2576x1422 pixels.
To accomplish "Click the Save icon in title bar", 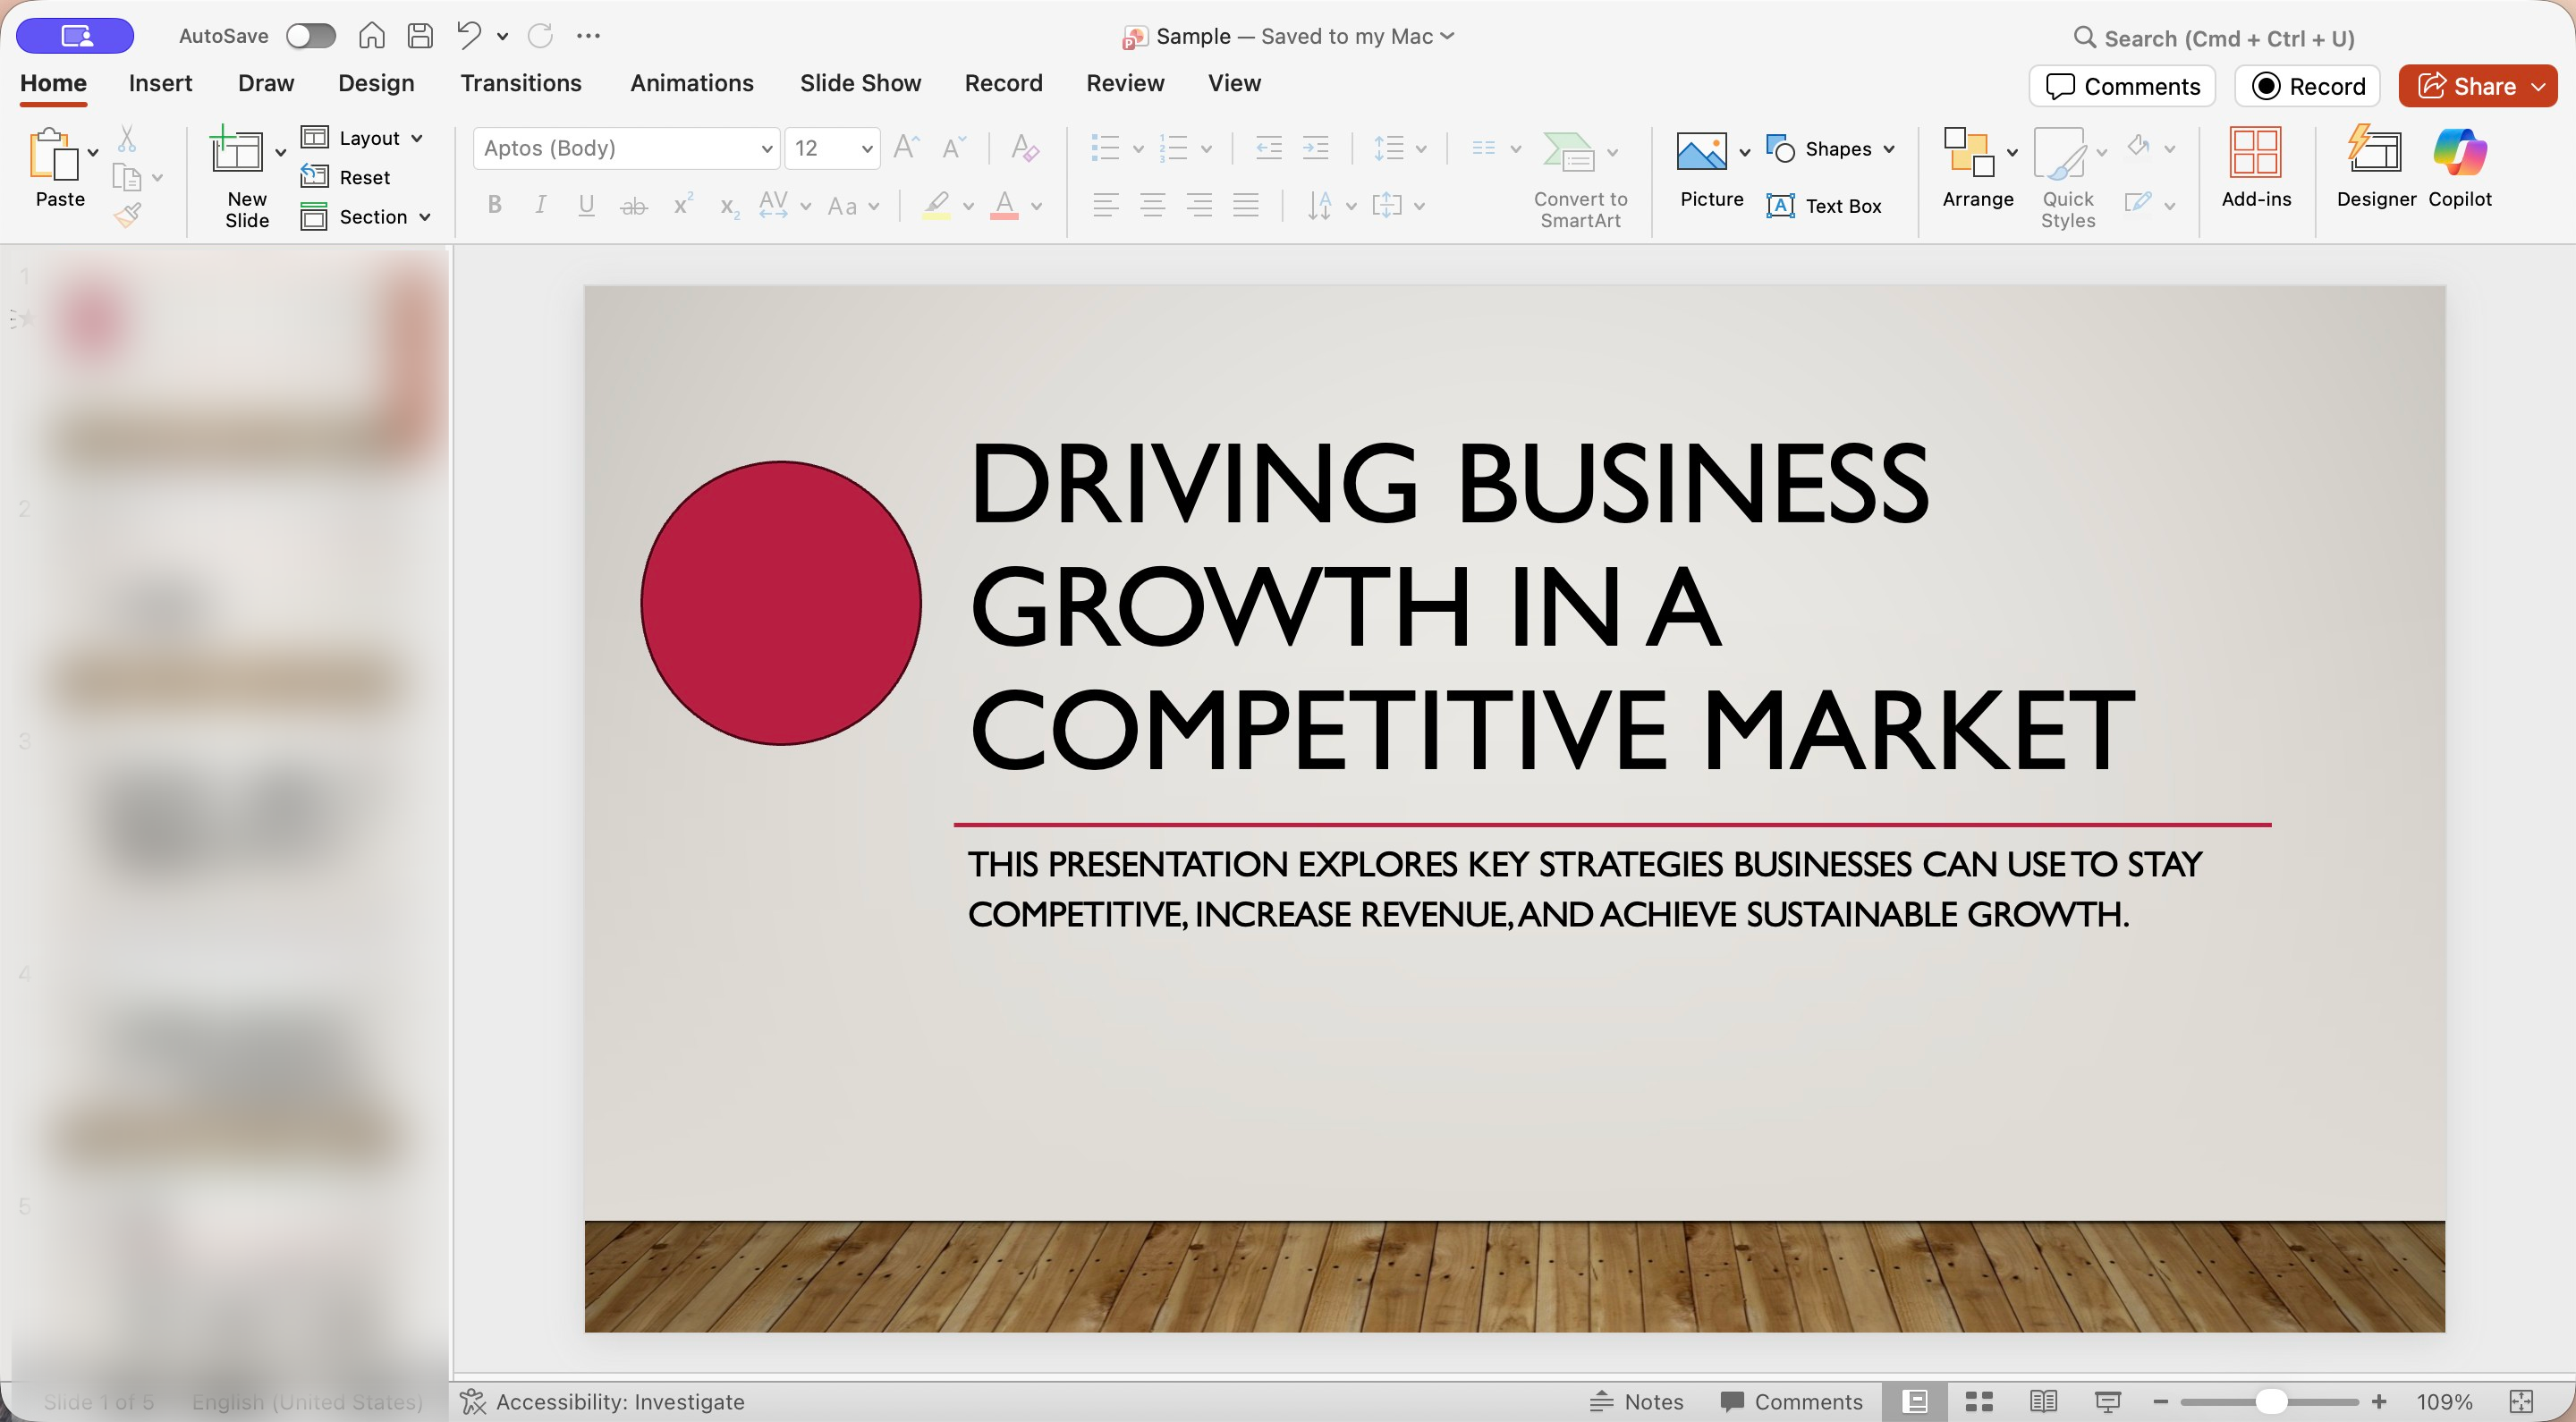I will [x=420, y=36].
